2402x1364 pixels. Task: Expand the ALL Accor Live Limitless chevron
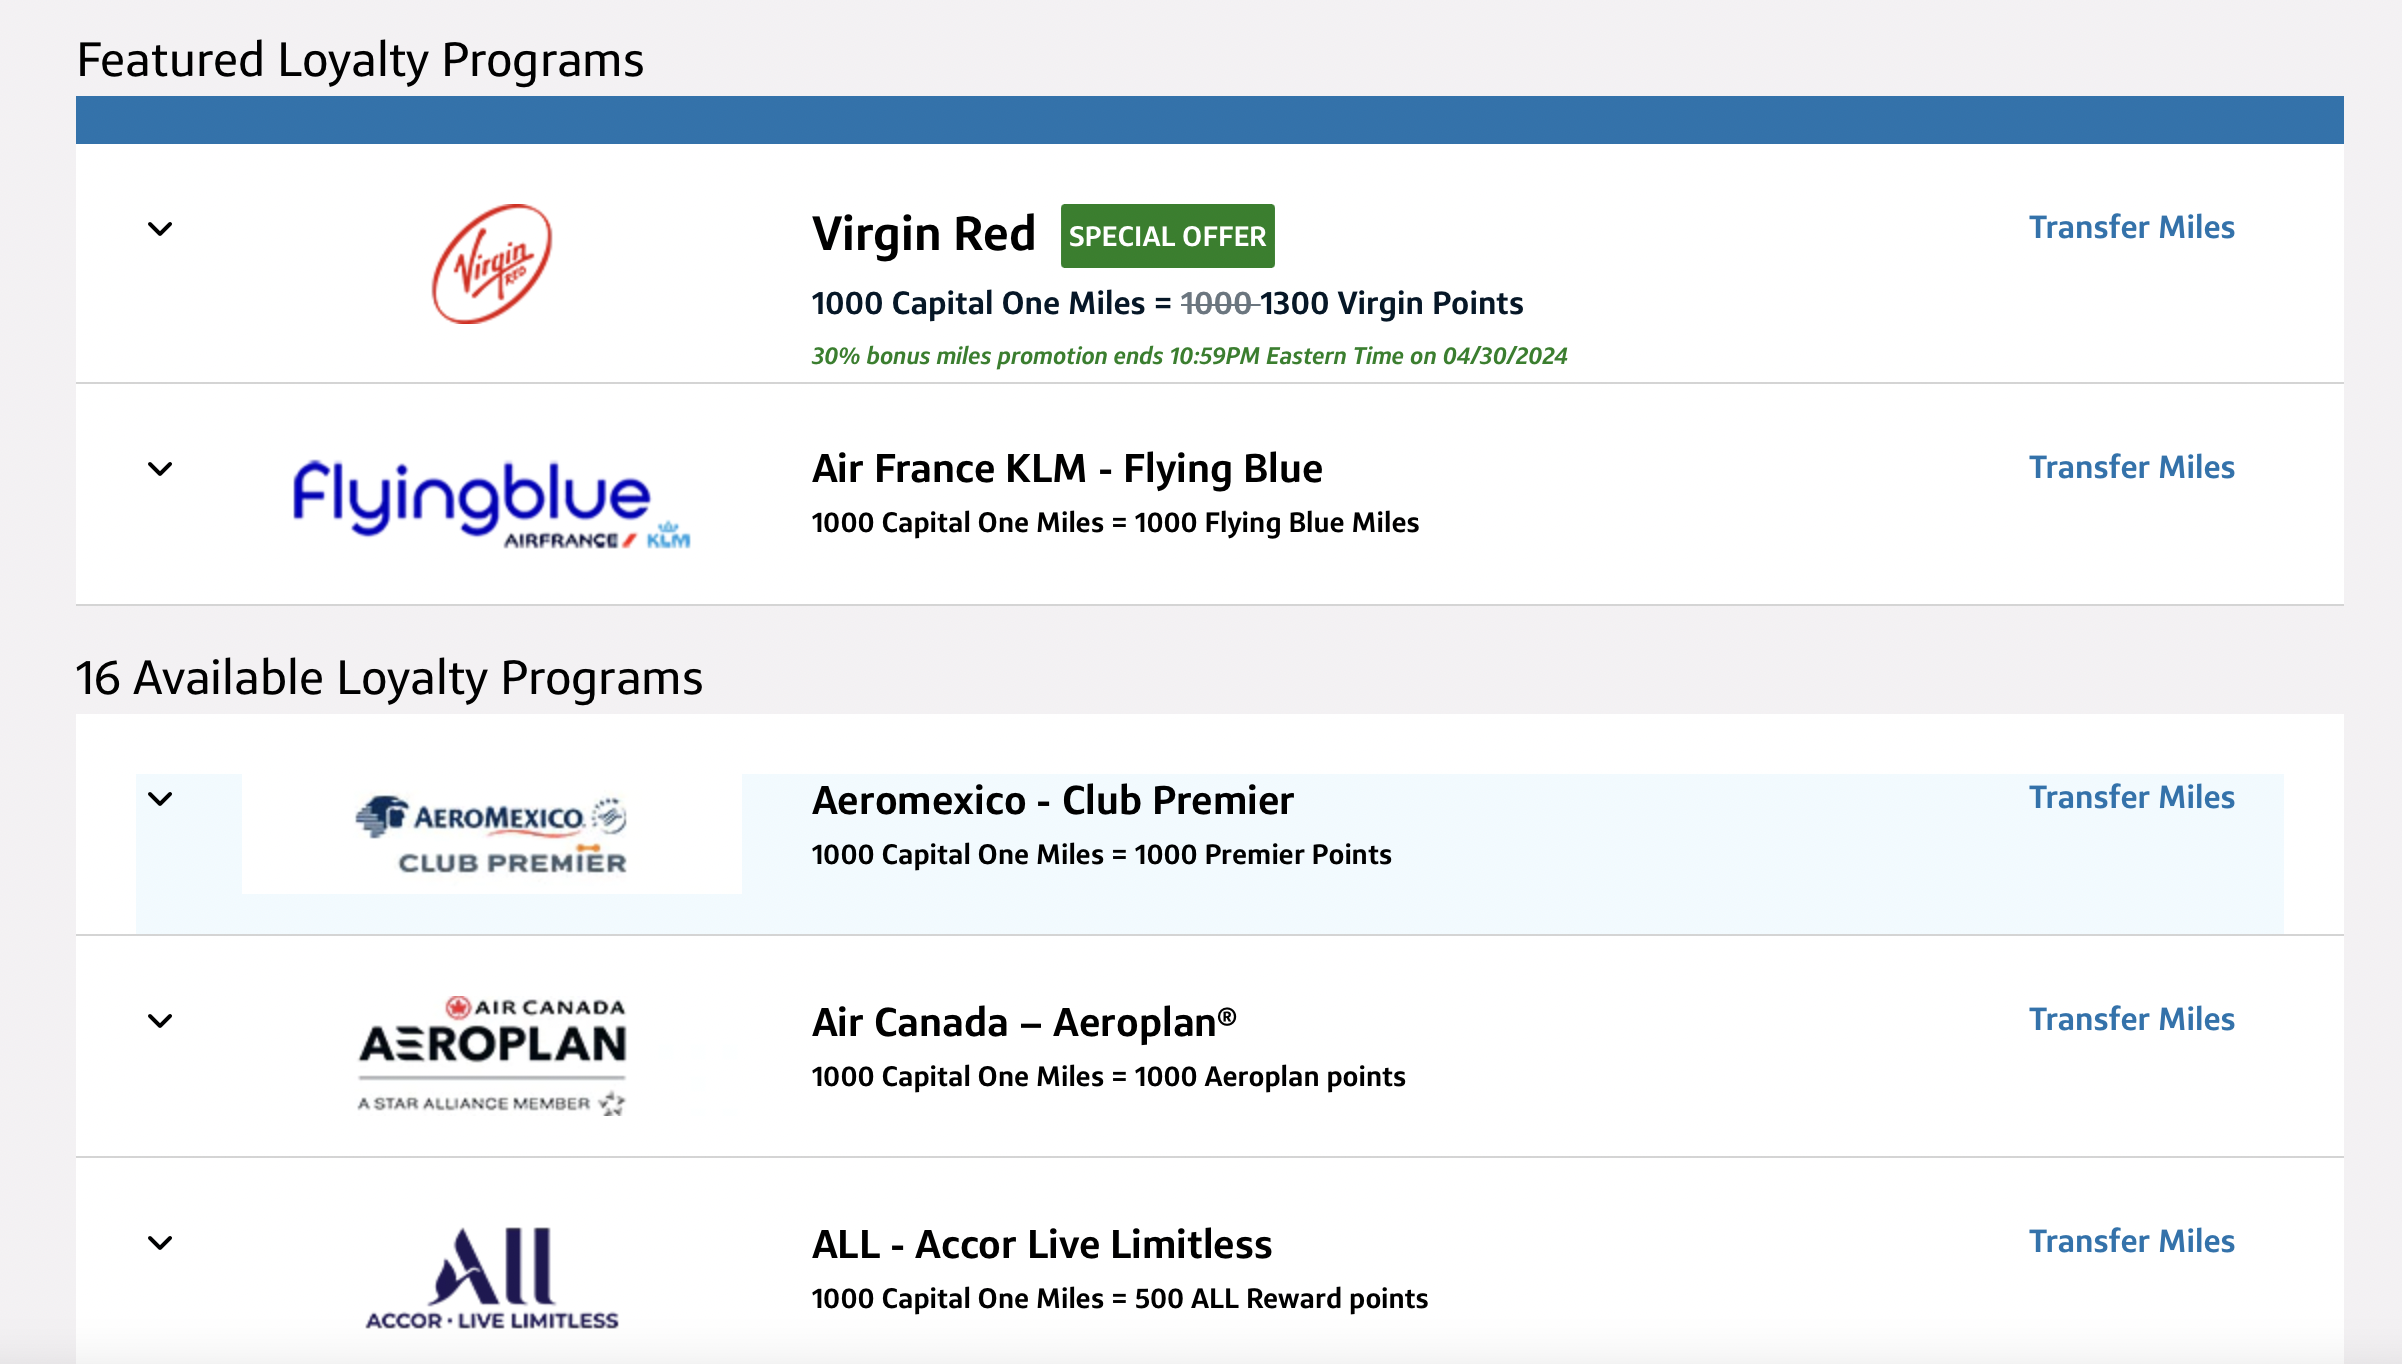pyautogui.click(x=160, y=1243)
